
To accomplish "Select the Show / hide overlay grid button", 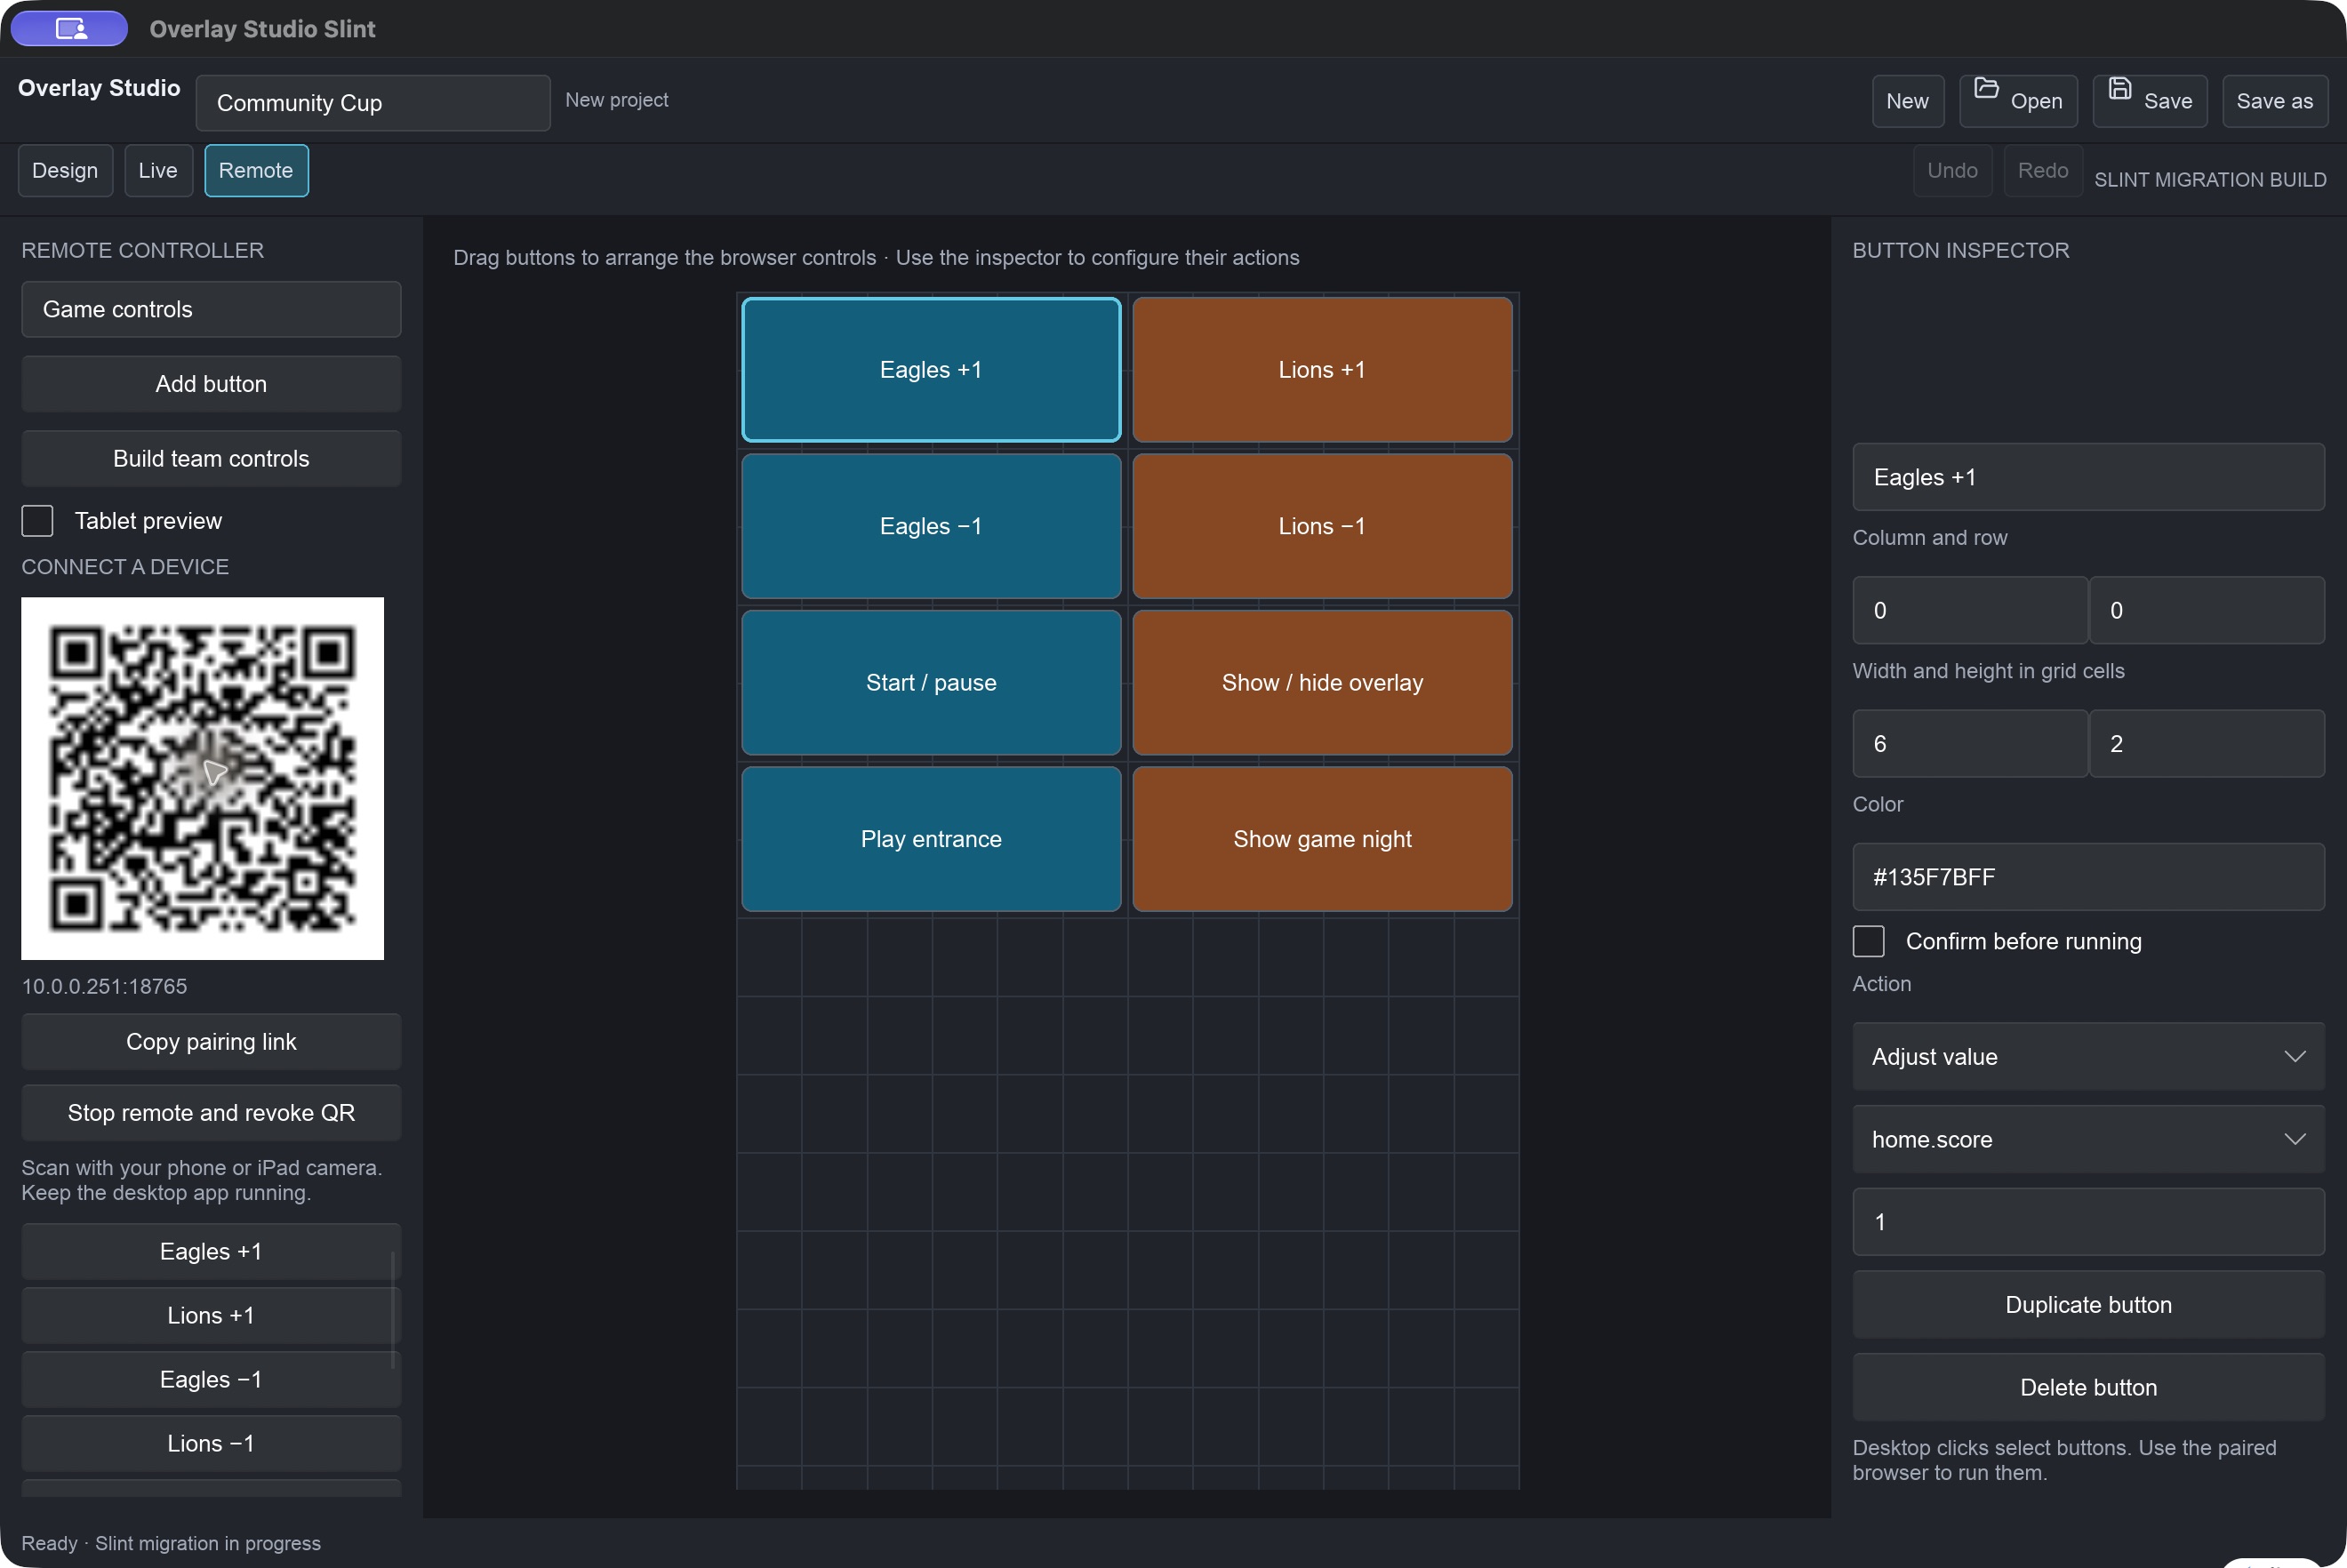I will tap(1322, 683).
